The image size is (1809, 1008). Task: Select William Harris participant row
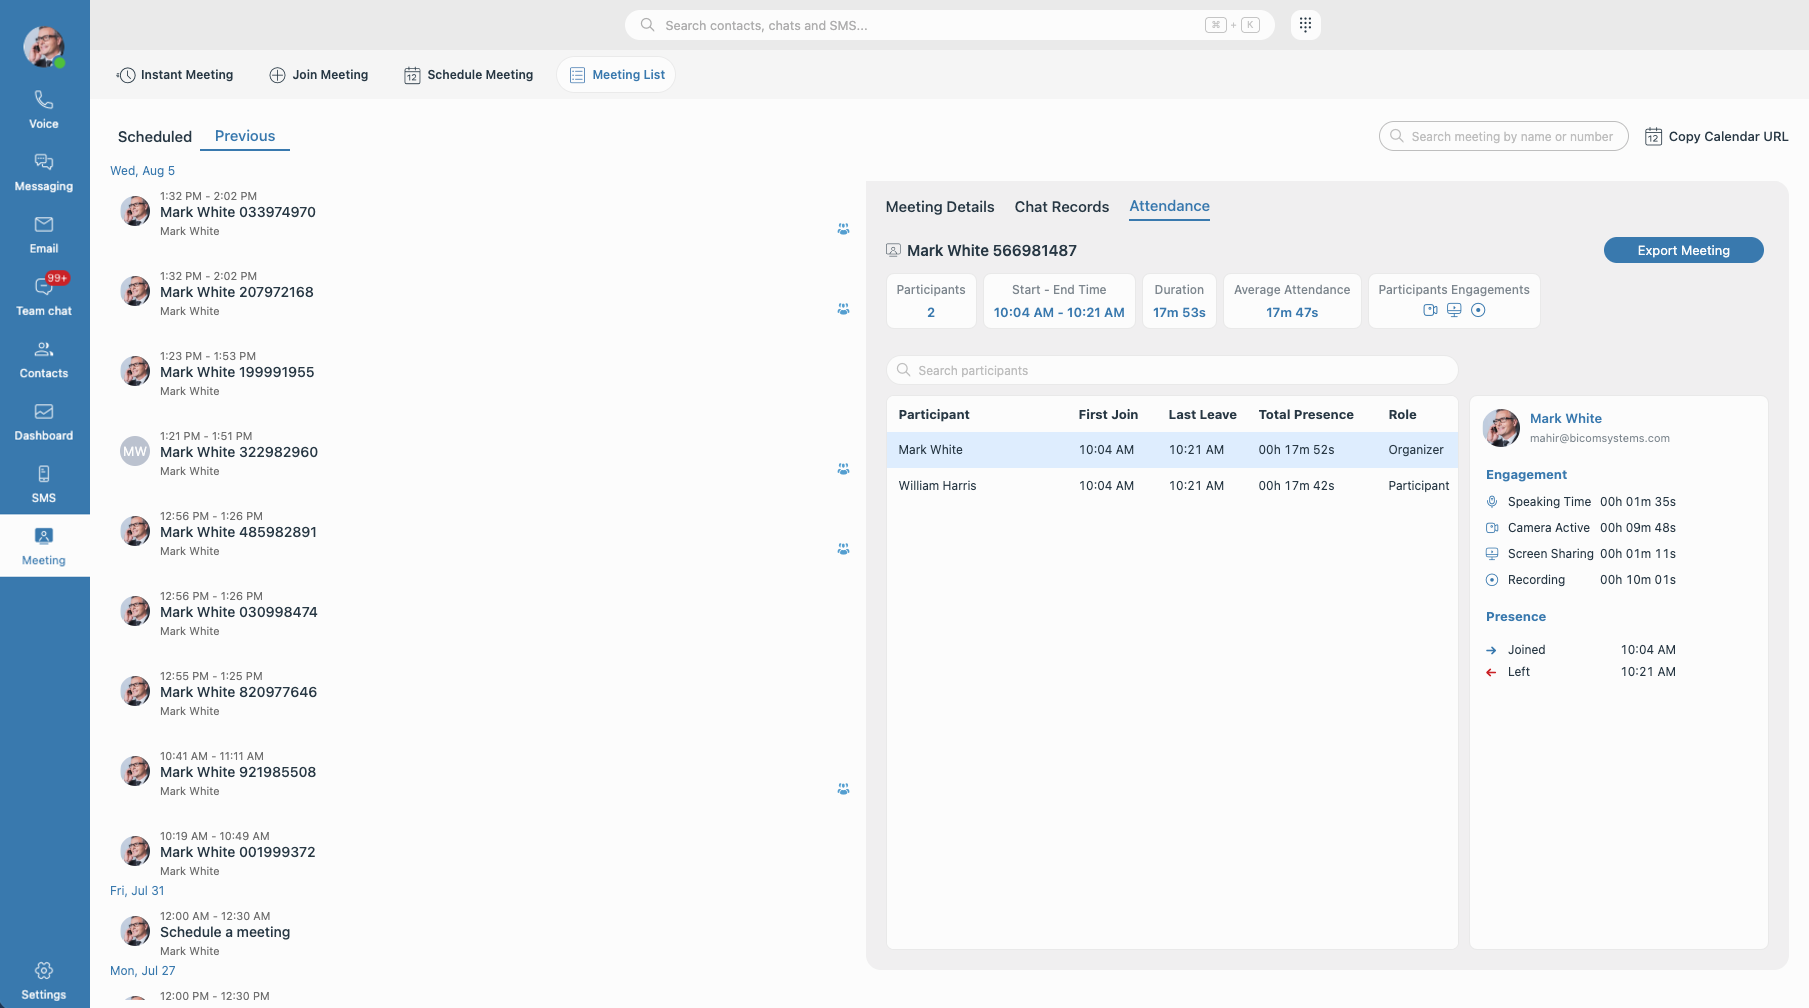1172,486
